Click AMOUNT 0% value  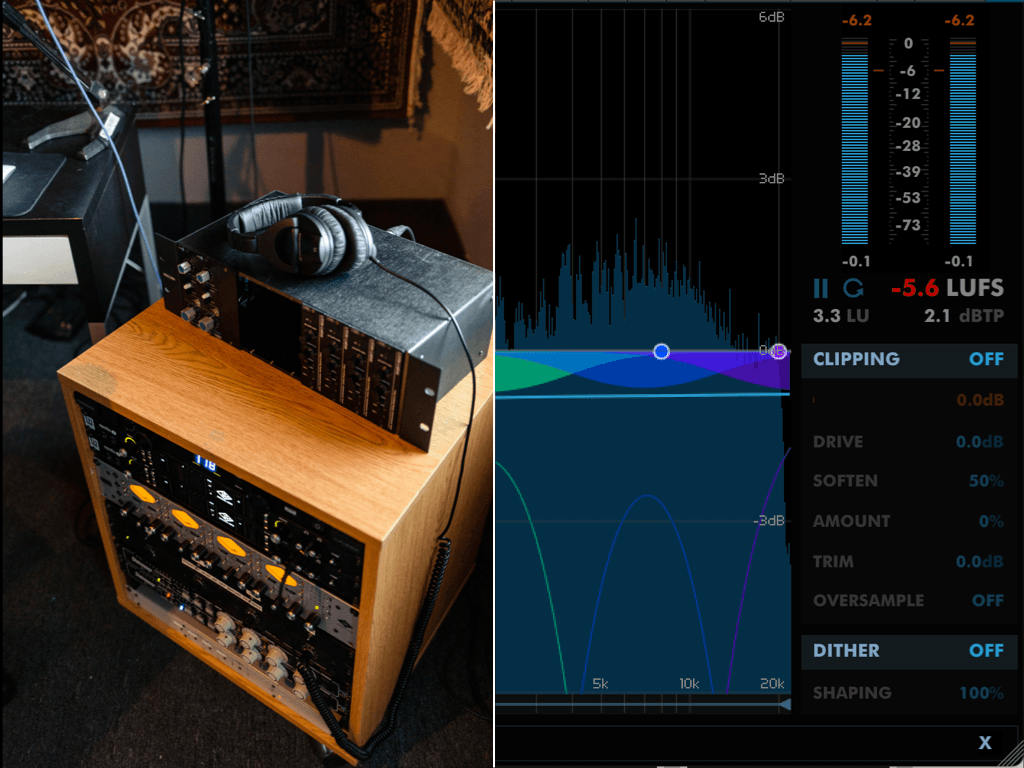click(x=990, y=521)
